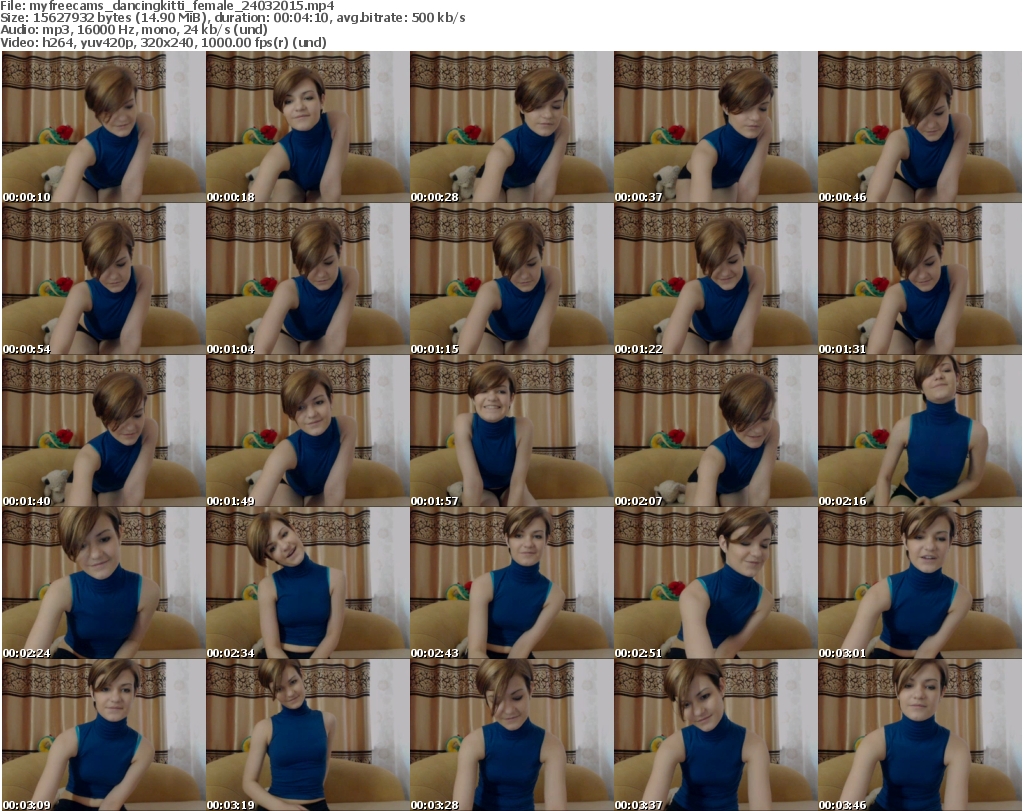
Task: Select the thumbnail at timestamp 00:00:10
Action: click(x=103, y=127)
